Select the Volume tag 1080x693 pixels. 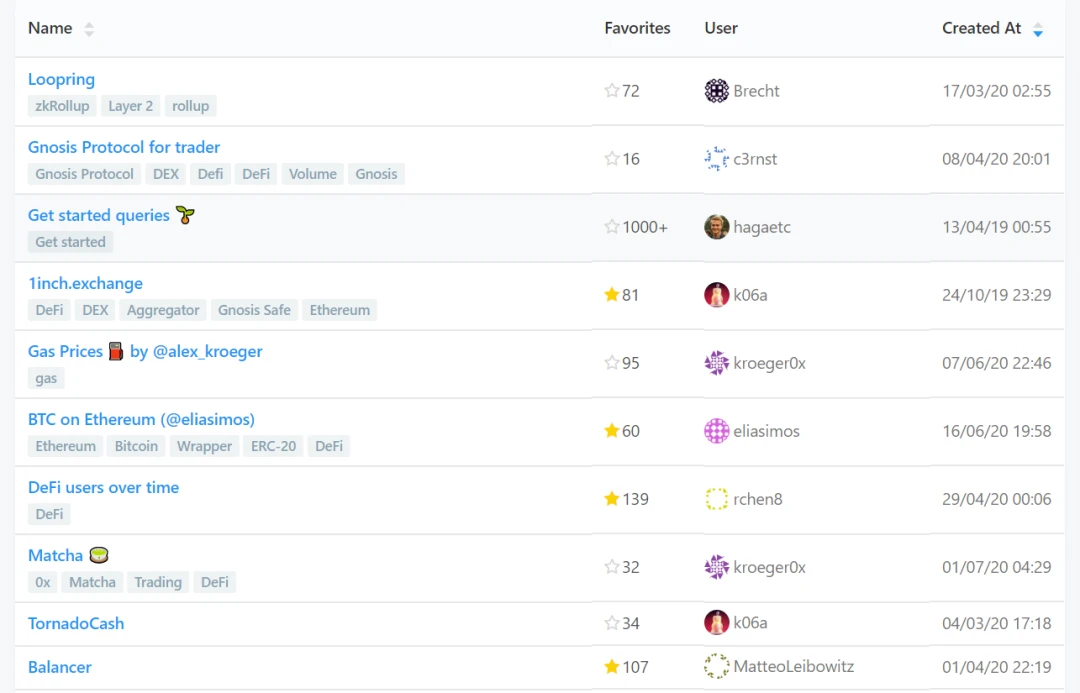313,174
